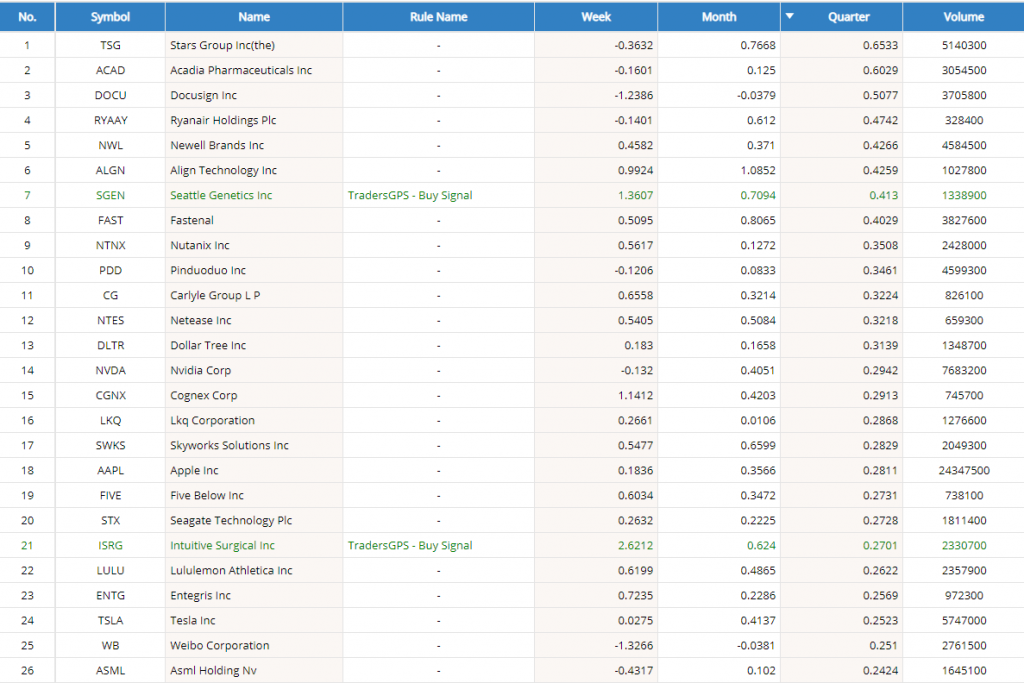The width and height of the screenshot is (1024, 683).
Task: Click Docusign week value -1.2386
Action: click(x=633, y=95)
